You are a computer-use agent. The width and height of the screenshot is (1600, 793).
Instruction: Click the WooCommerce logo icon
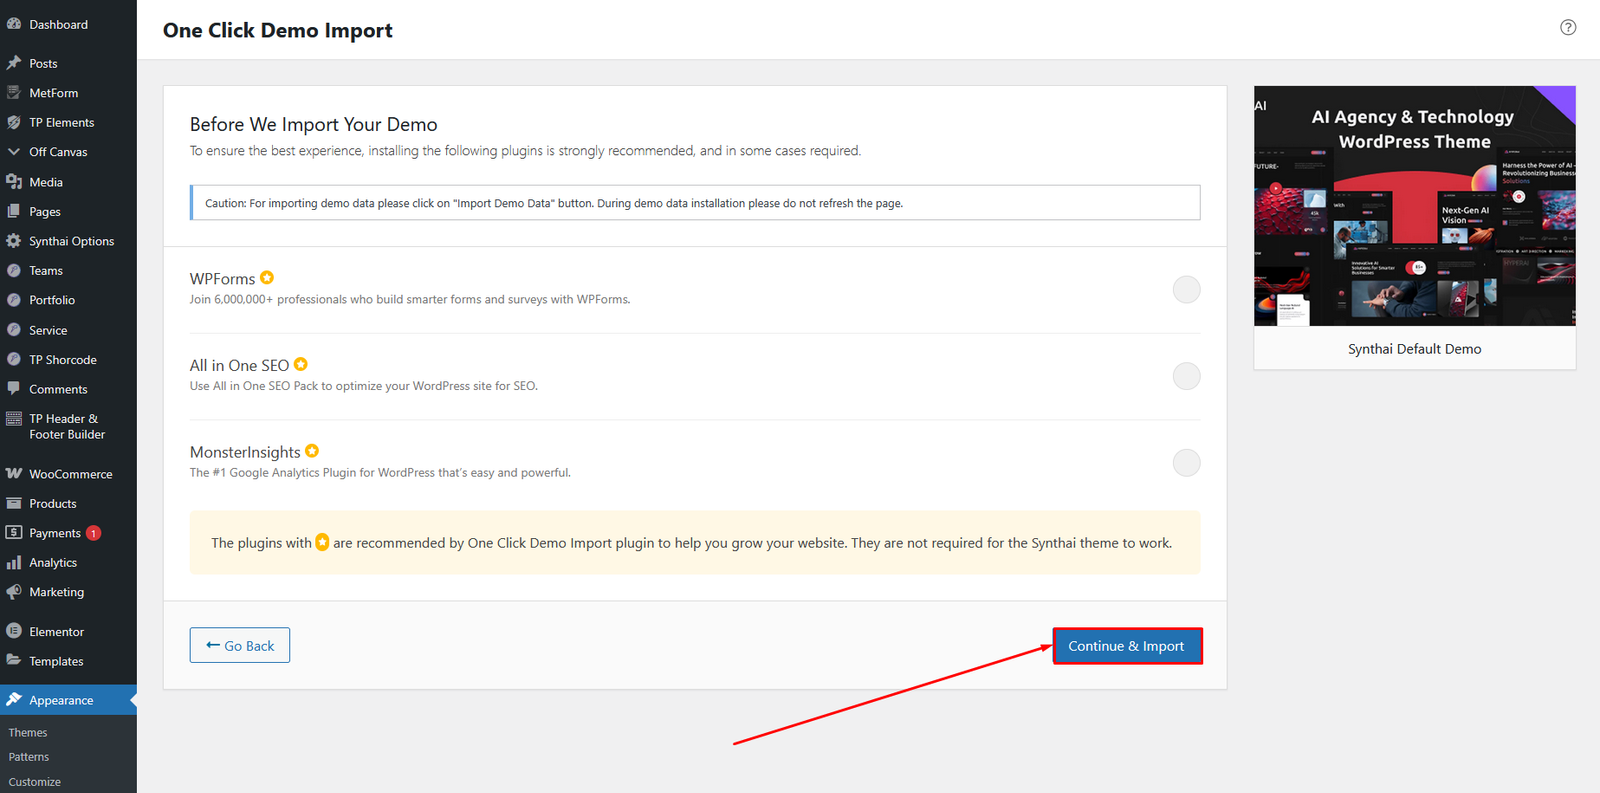(14, 474)
